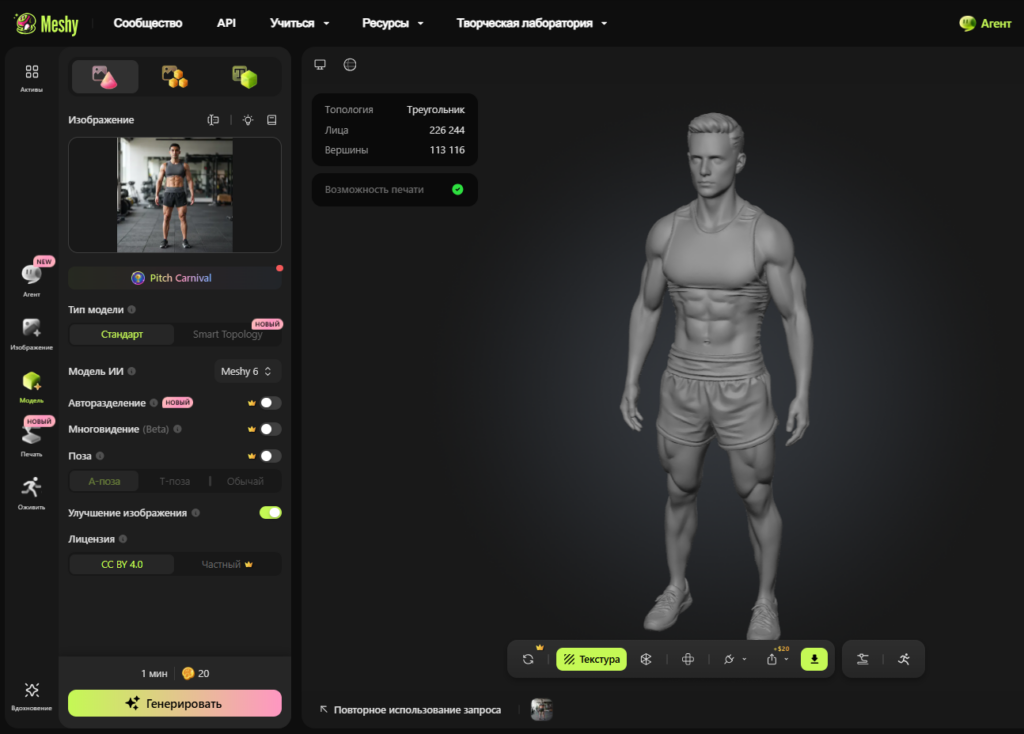Image resolution: width=1024 pixels, height=734 pixels.
Task: Select the text-to-3D tab with the green cube
Action: [245, 76]
